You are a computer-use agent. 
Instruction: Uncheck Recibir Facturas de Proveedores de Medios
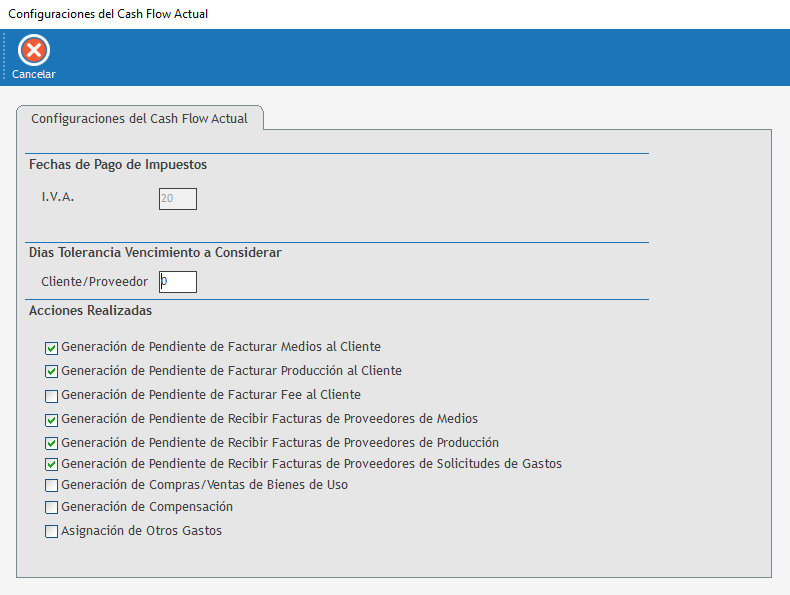pos(52,419)
